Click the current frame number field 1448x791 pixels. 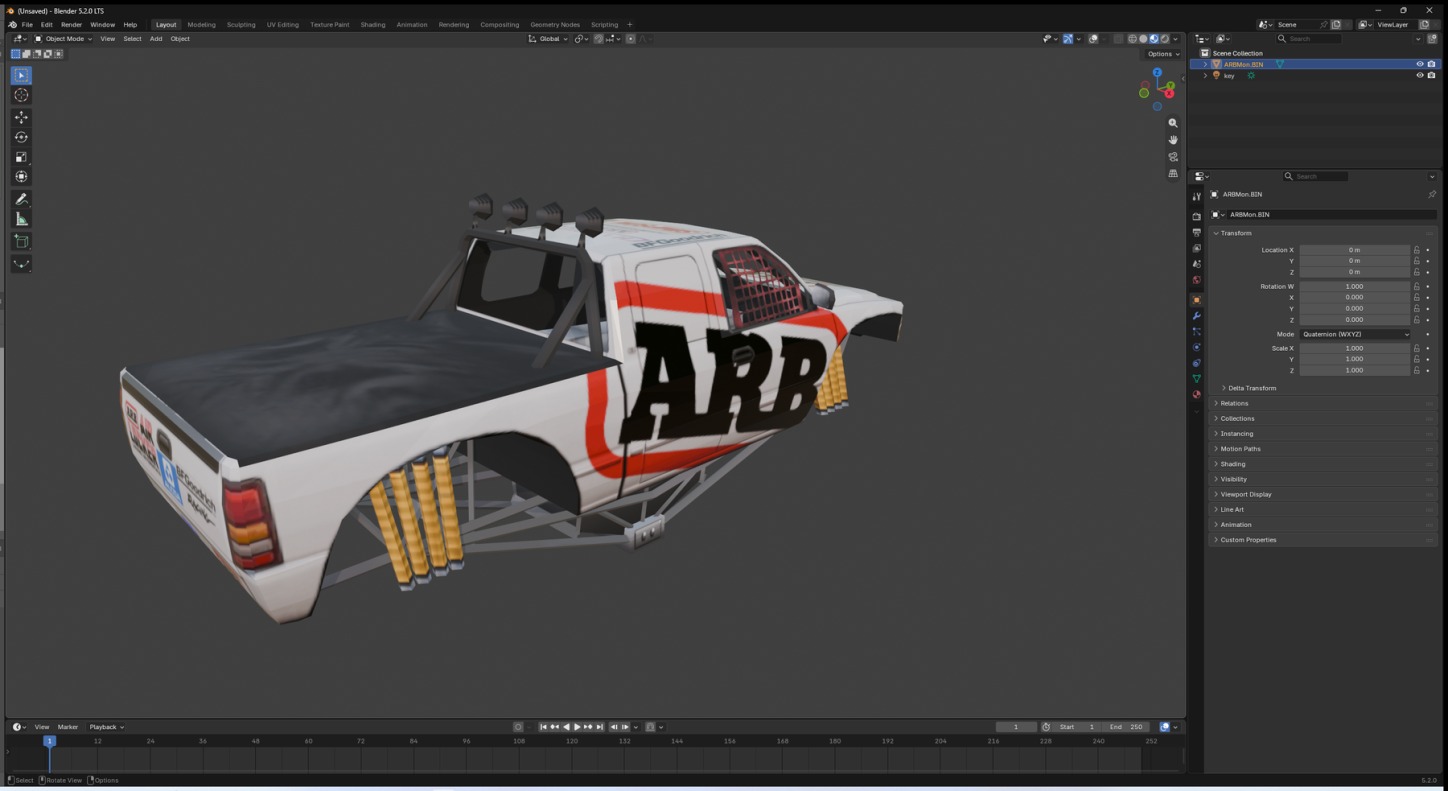click(1016, 727)
